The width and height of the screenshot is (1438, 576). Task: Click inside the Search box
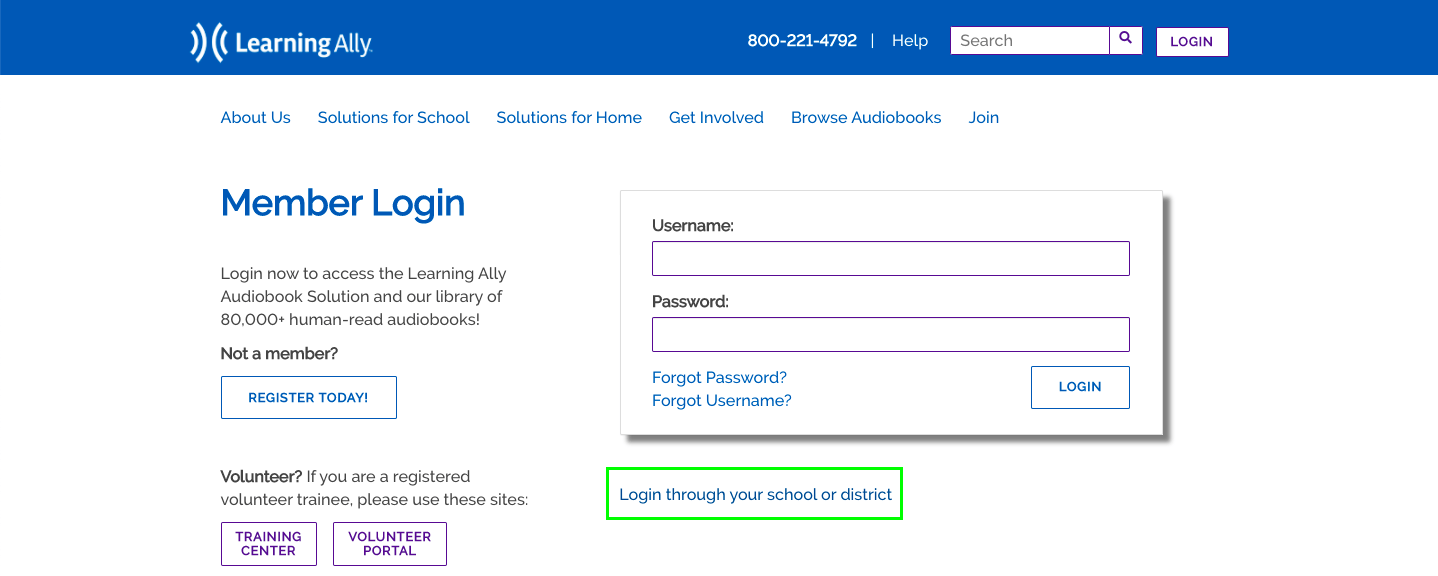point(1030,40)
